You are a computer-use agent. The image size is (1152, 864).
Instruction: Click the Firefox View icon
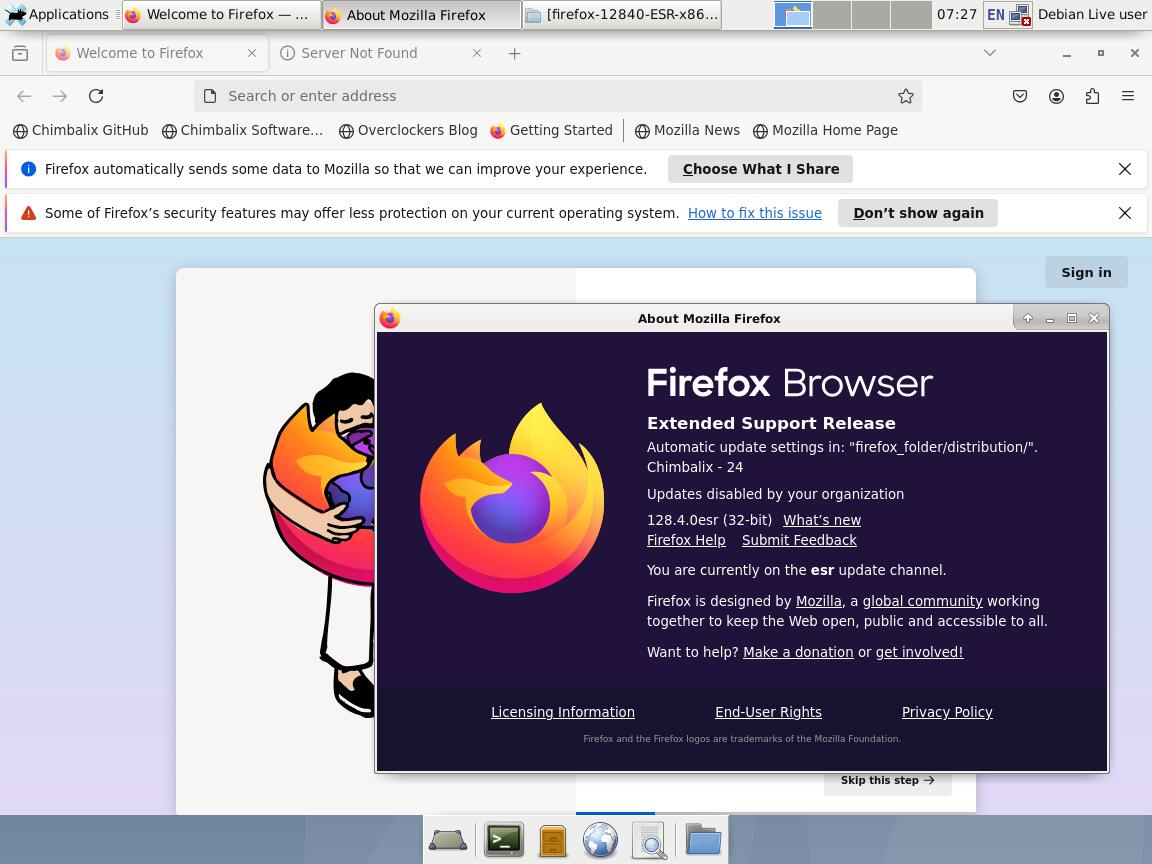pos(21,53)
